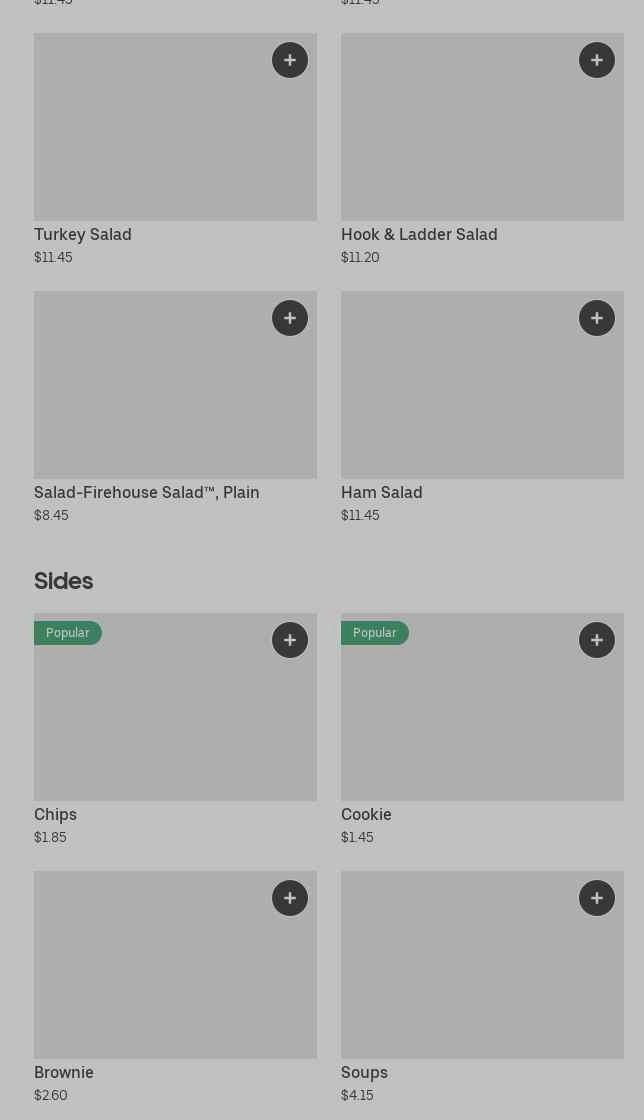644x1120 pixels.
Task: Add Turkey Salad to the order
Action: coord(290,60)
